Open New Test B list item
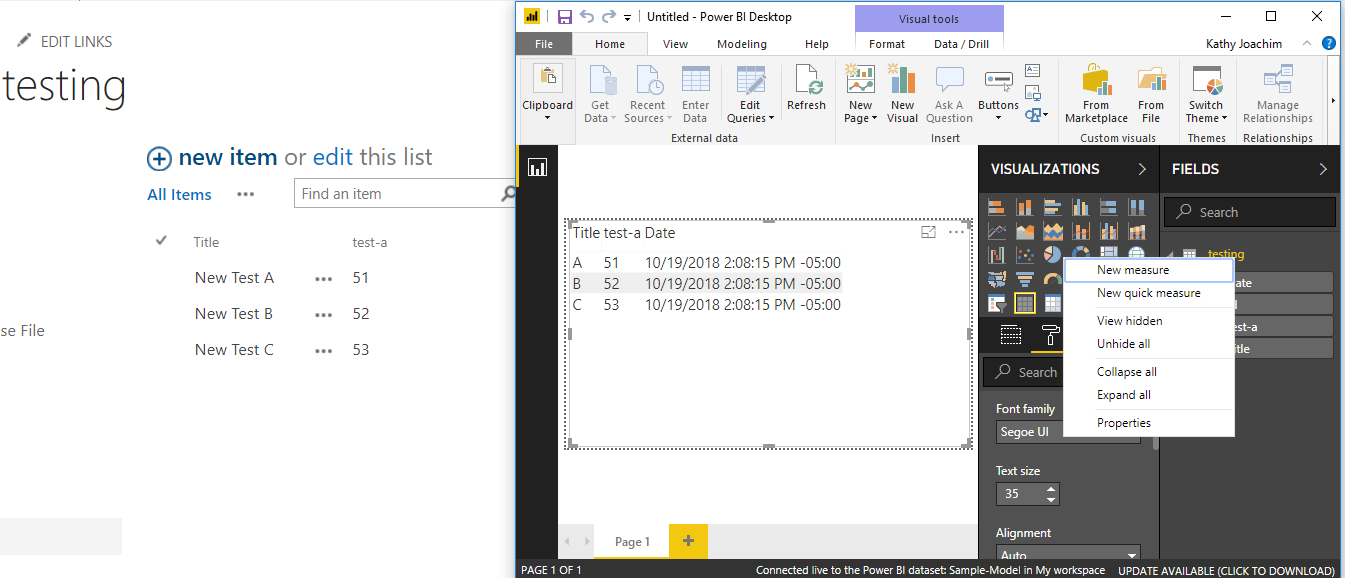This screenshot has width=1345, height=578. [x=234, y=314]
